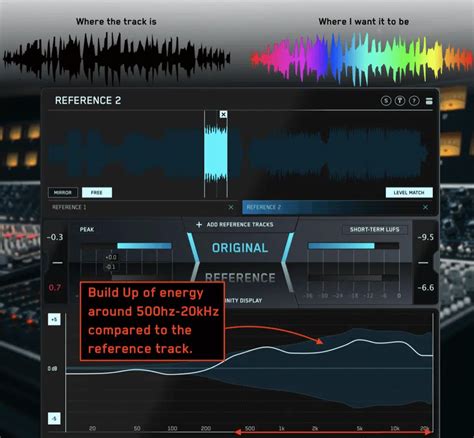Switch playback mode to FREE
Image resolution: width=474 pixels, height=438 pixels.
point(97,192)
